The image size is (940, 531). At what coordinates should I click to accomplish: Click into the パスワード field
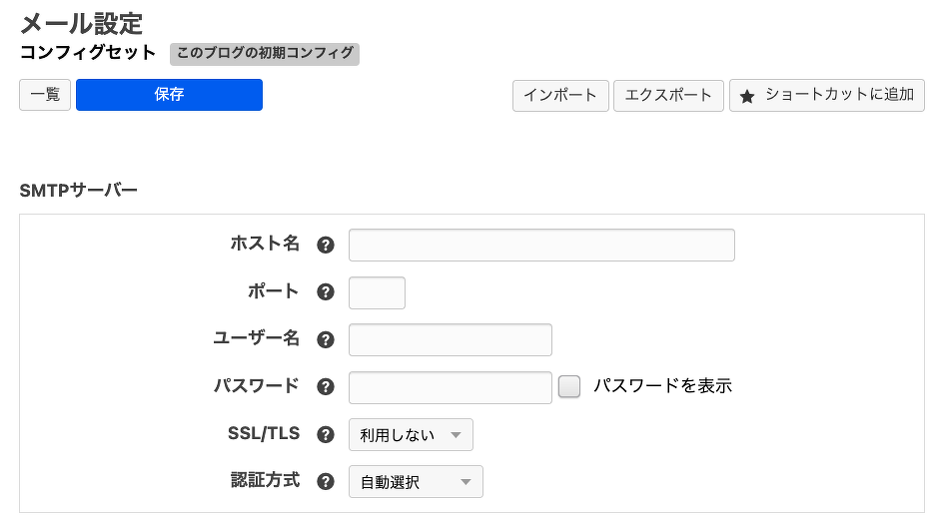click(450, 387)
